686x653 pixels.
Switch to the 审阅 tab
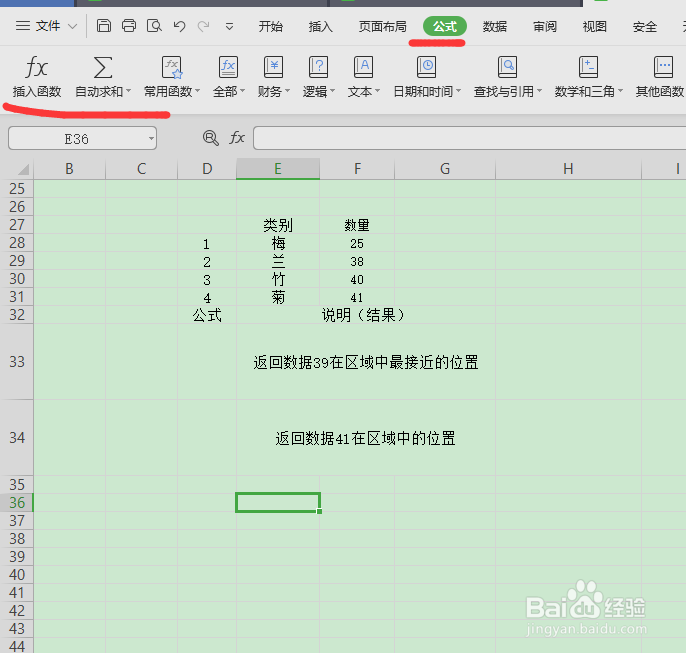pyautogui.click(x=545, y=26)
